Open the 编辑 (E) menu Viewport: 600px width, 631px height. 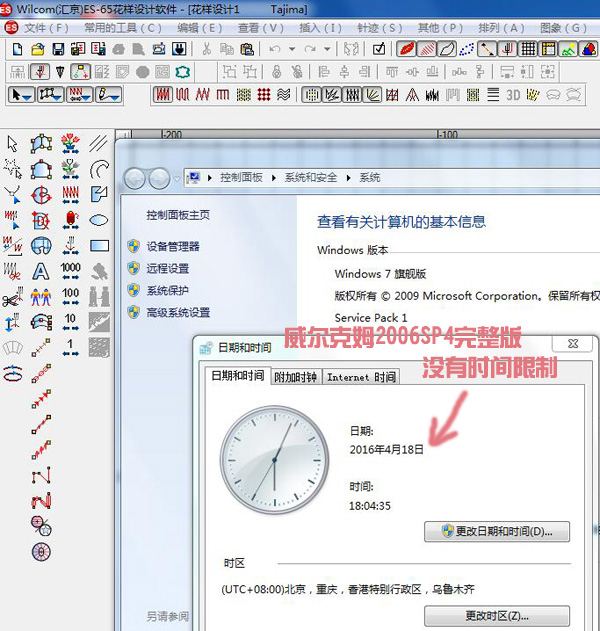pyautogui.click(x=200, y=28)
